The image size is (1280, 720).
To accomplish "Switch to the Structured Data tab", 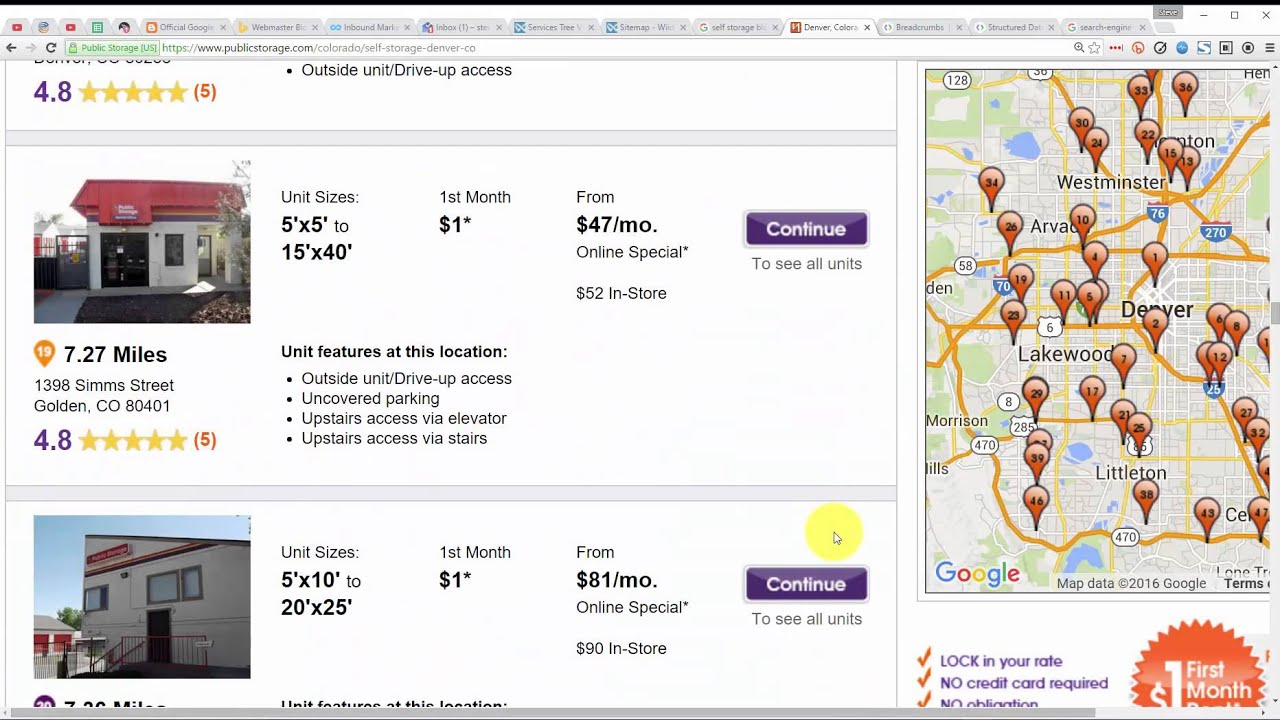I will click(1013, 27).
